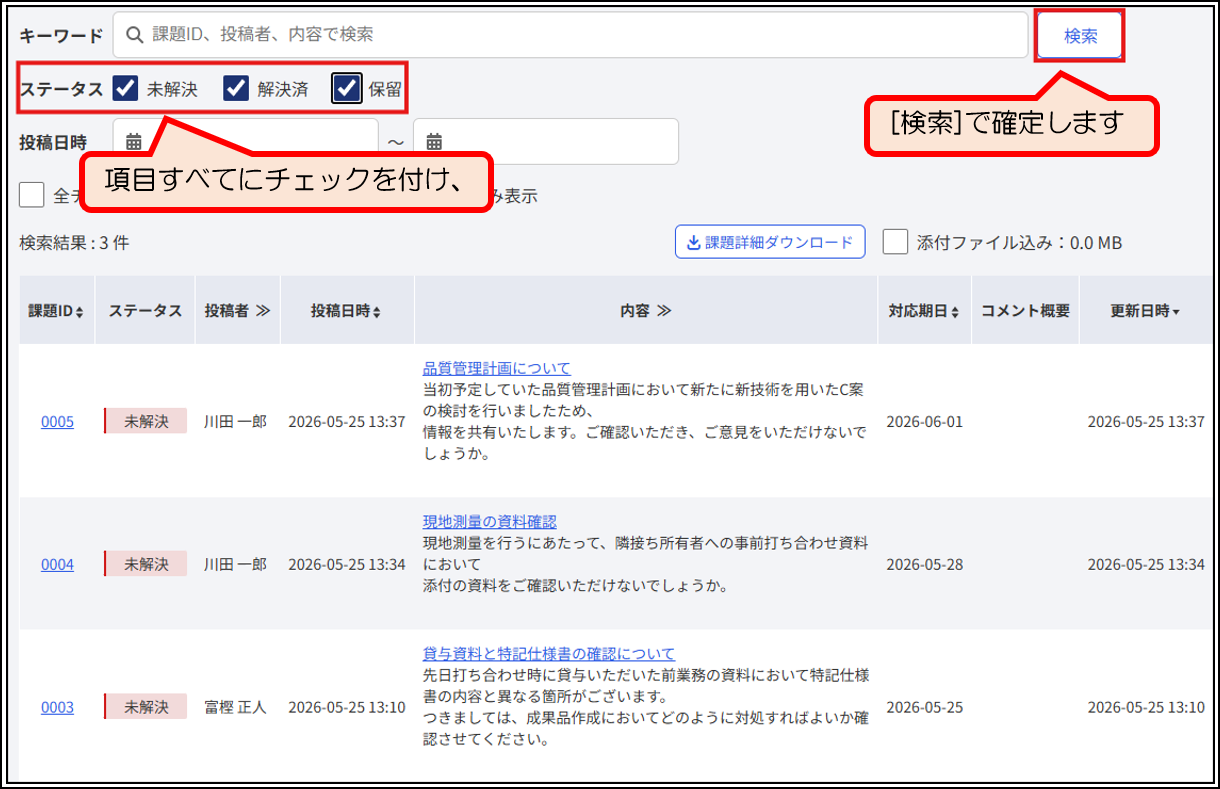
Task: Toggle the checkbox below 投稿日時 label
Action: 32,195
